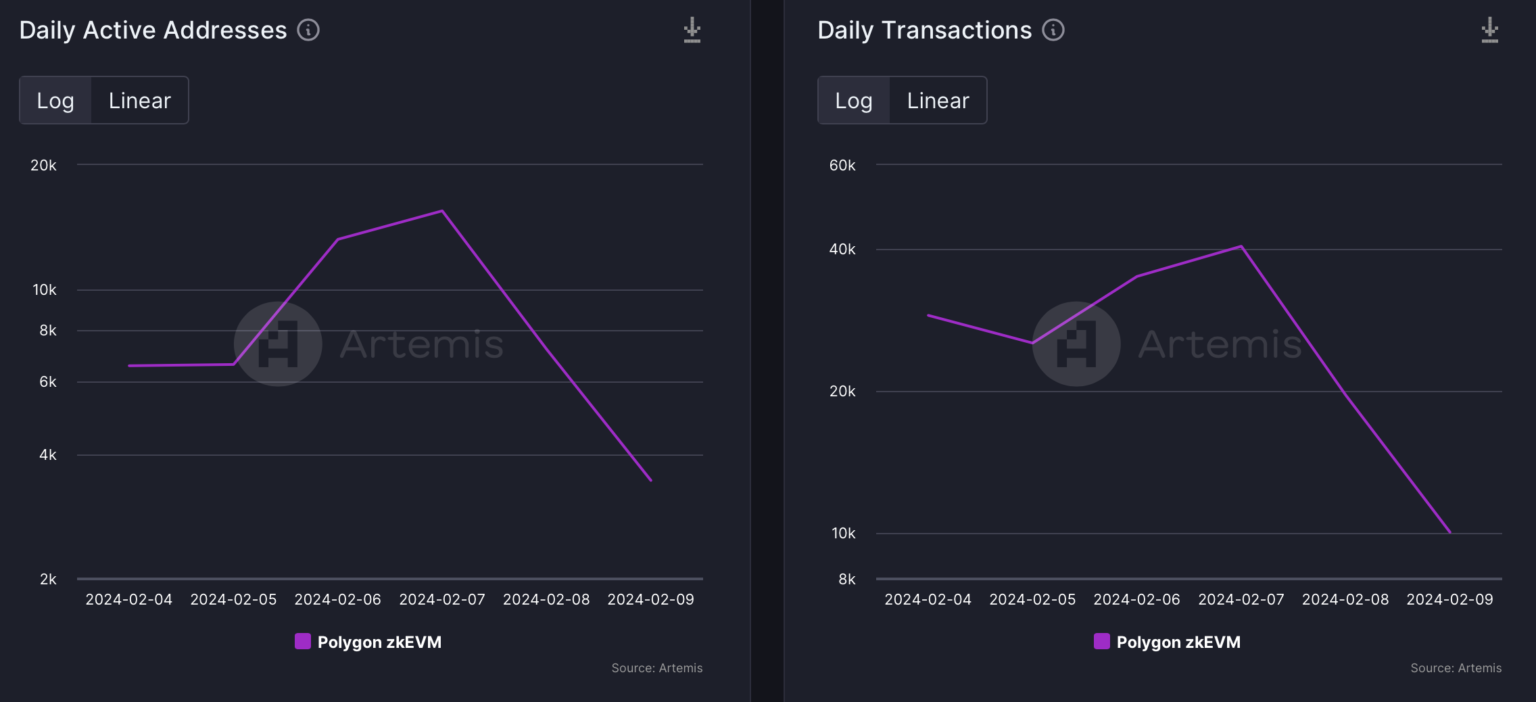The image size is (1536, 702).
Task: Switch Daily Transactions chart to Linear scale
Action: (938, 100)
